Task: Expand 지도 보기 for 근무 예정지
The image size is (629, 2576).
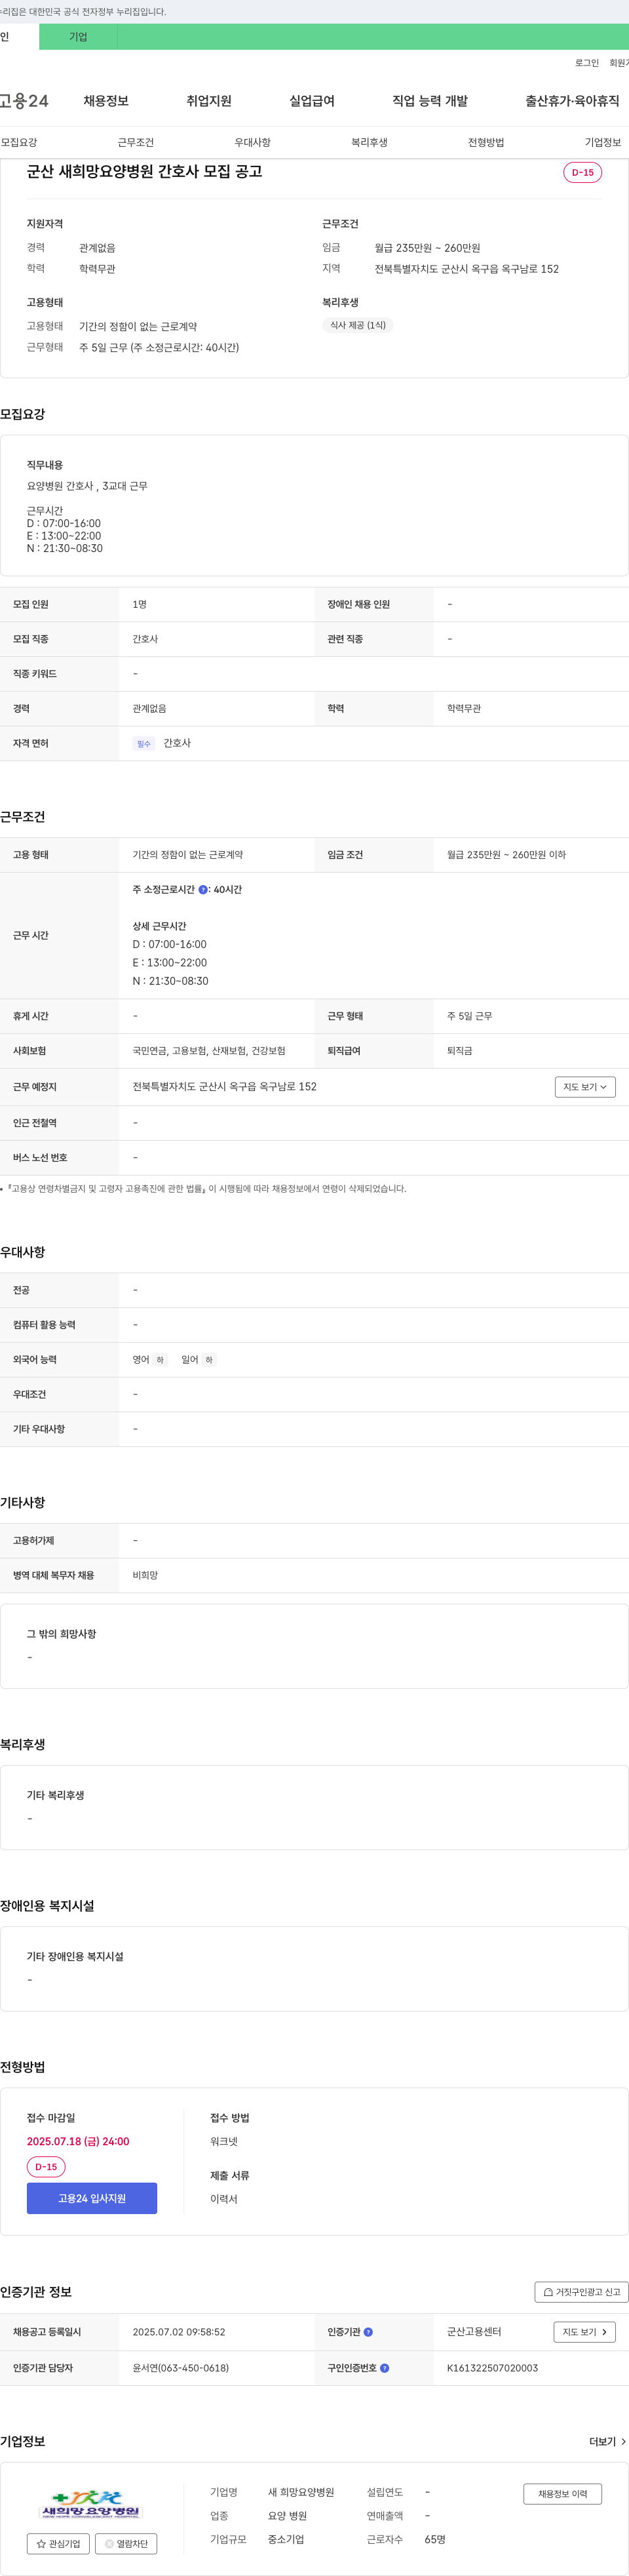Action: [585, 1087]
